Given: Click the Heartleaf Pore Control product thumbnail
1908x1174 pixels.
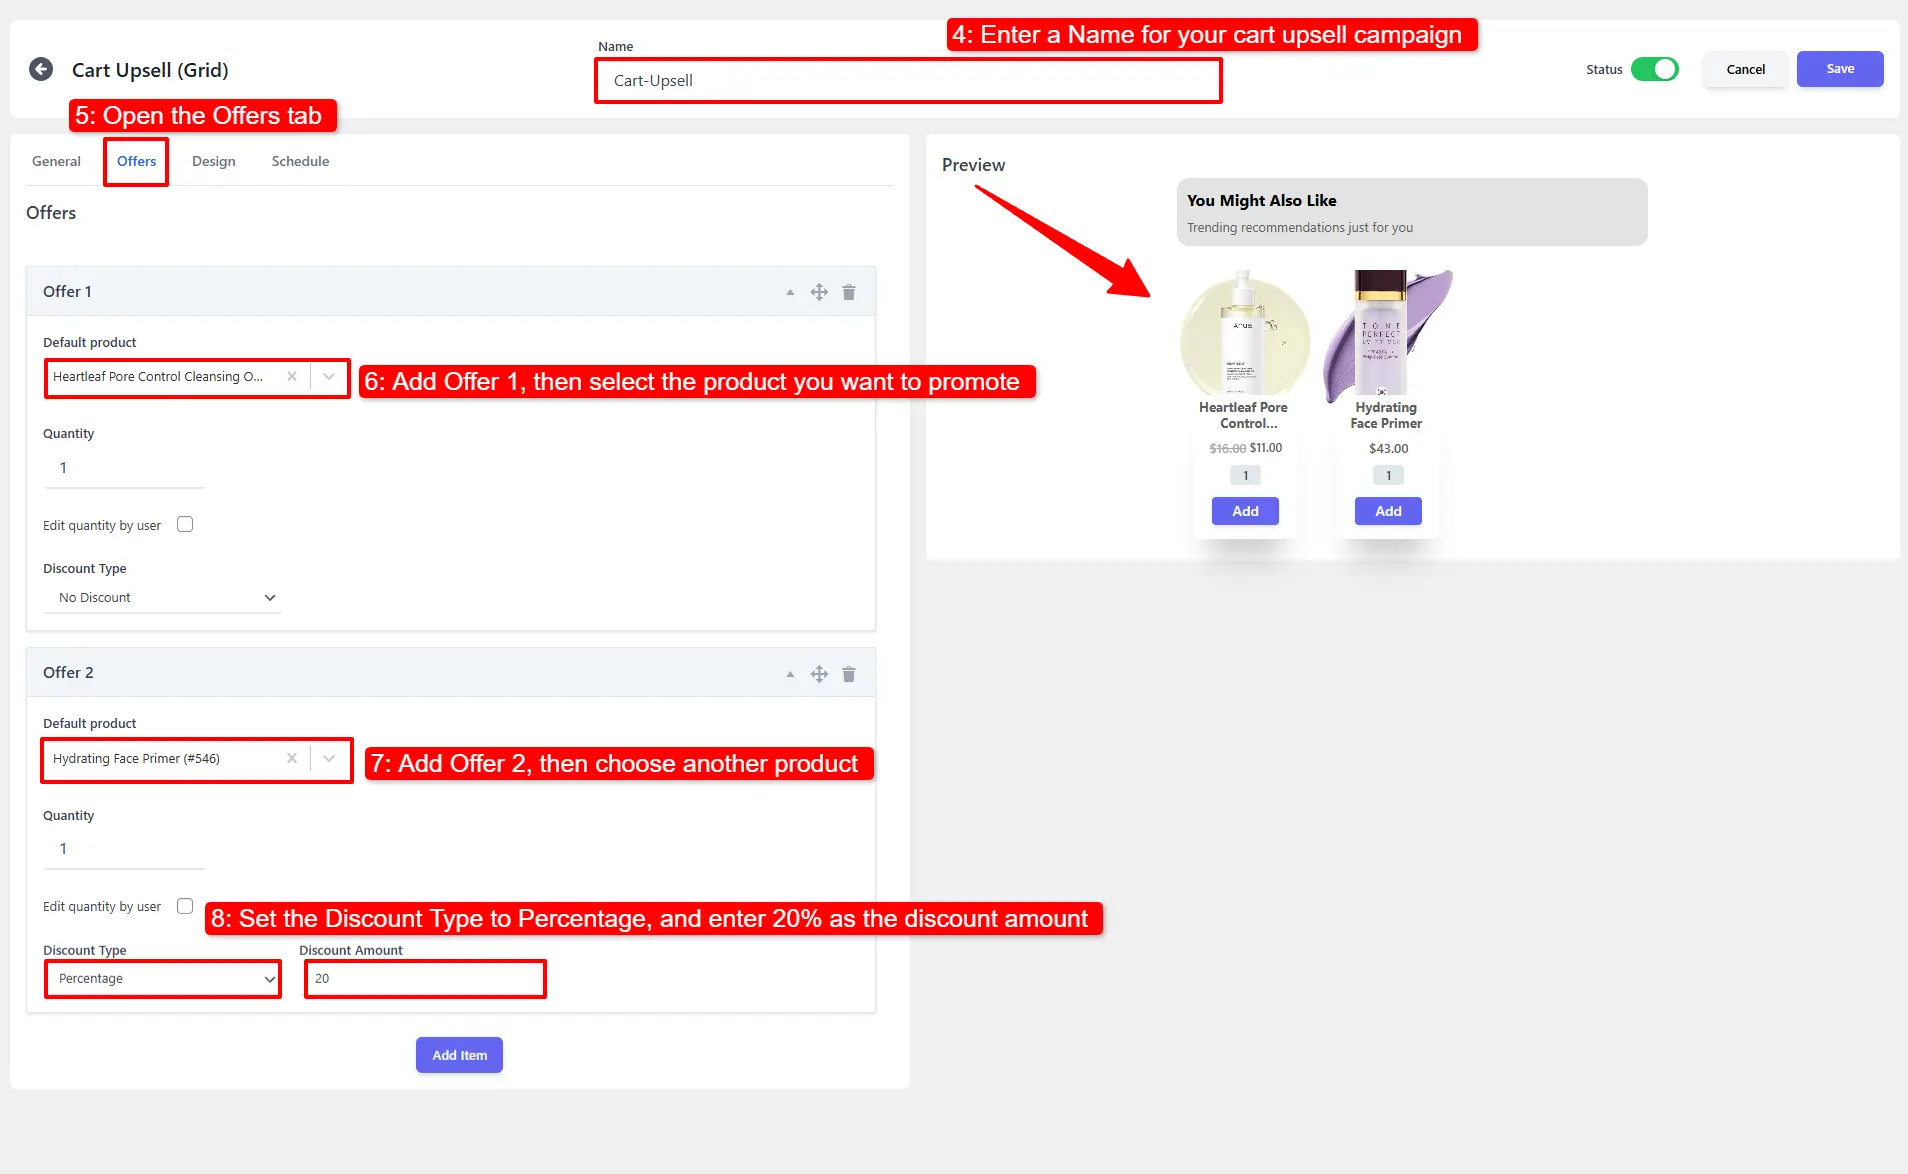Looking at the screenshot, I should [x=1244, y=335].
